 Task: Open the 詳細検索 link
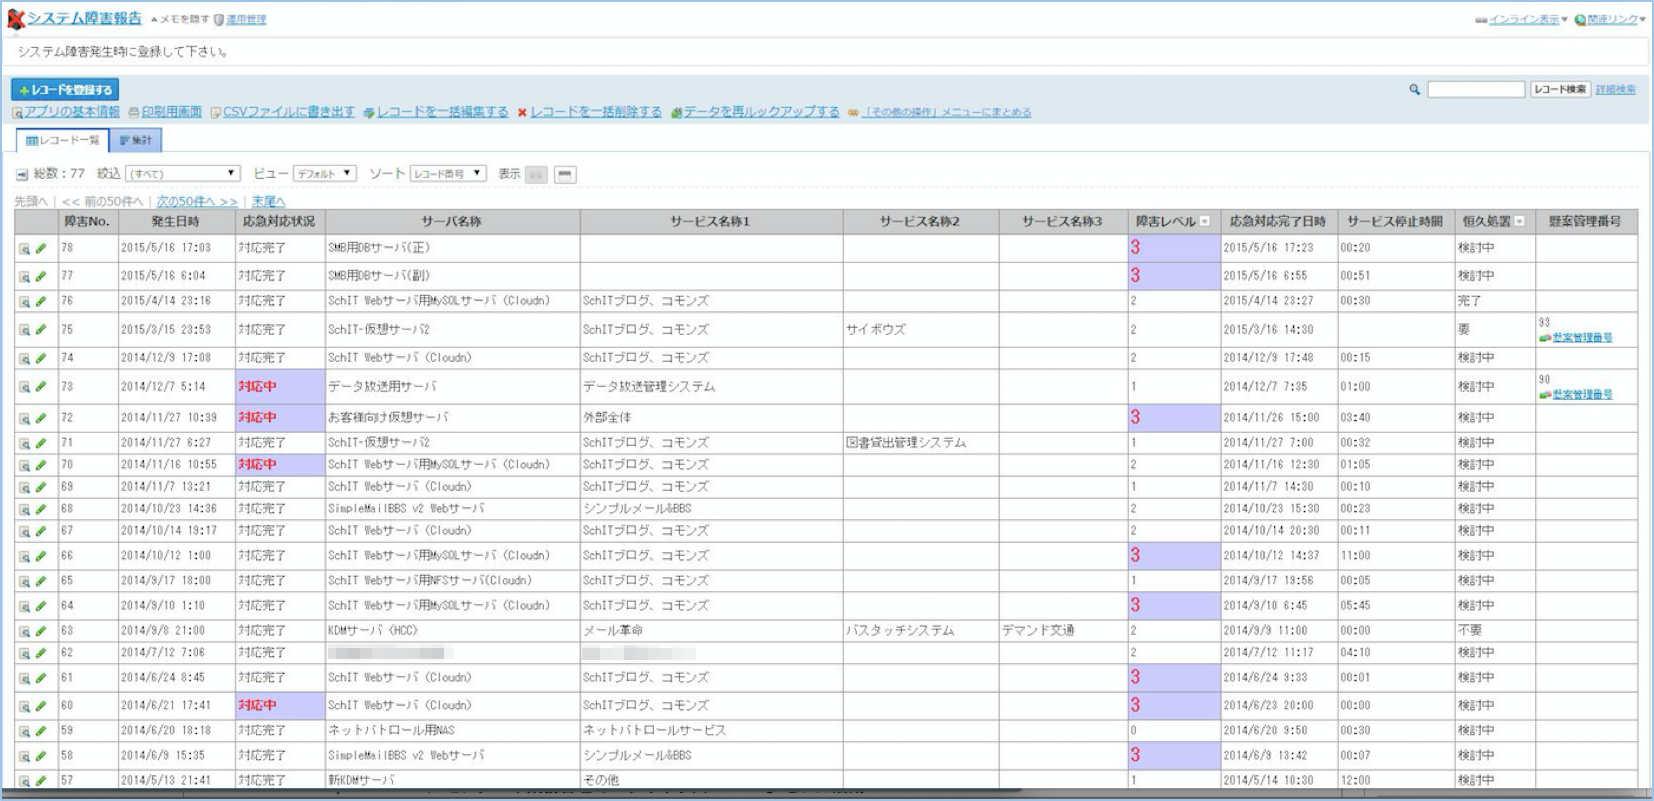point(1616,90)
